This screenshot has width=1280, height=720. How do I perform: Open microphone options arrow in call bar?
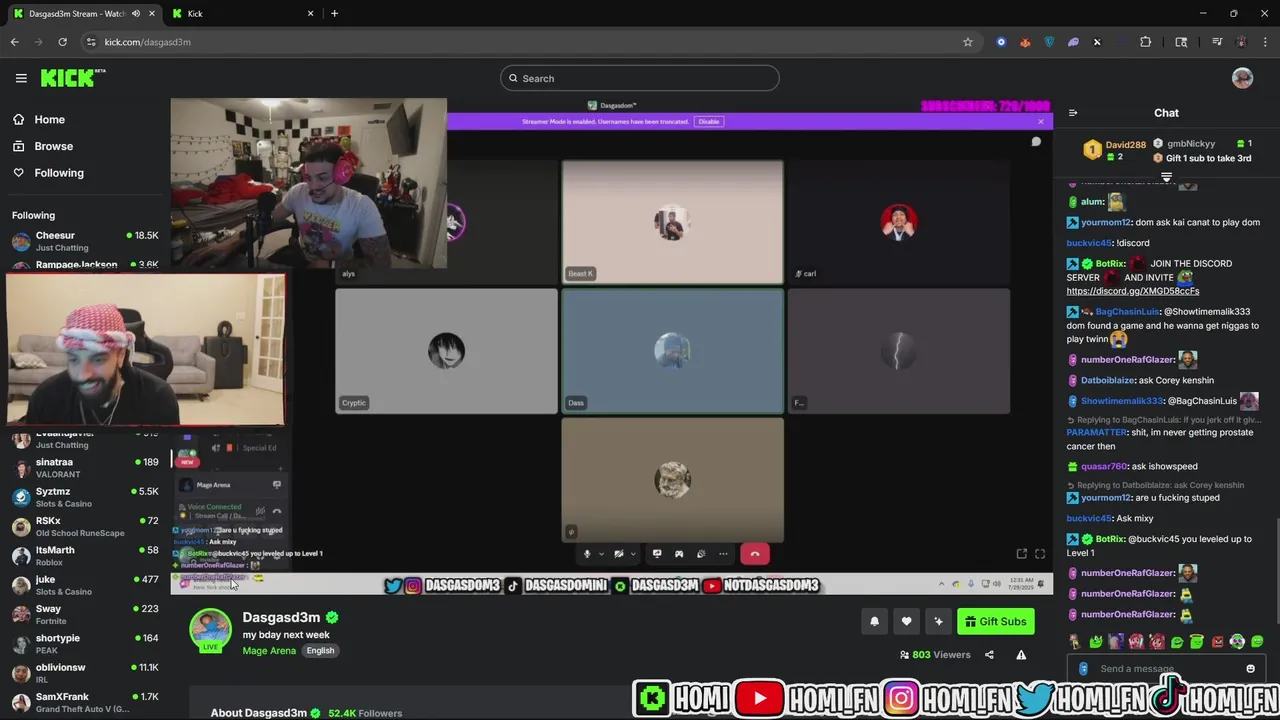601,554
